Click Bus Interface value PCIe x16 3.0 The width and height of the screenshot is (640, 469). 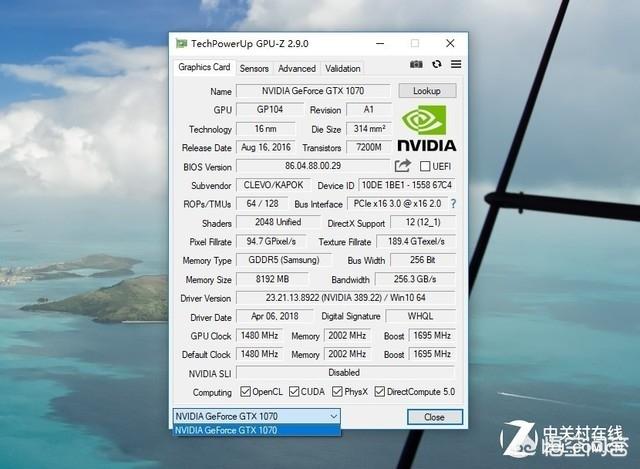point(397,203)
